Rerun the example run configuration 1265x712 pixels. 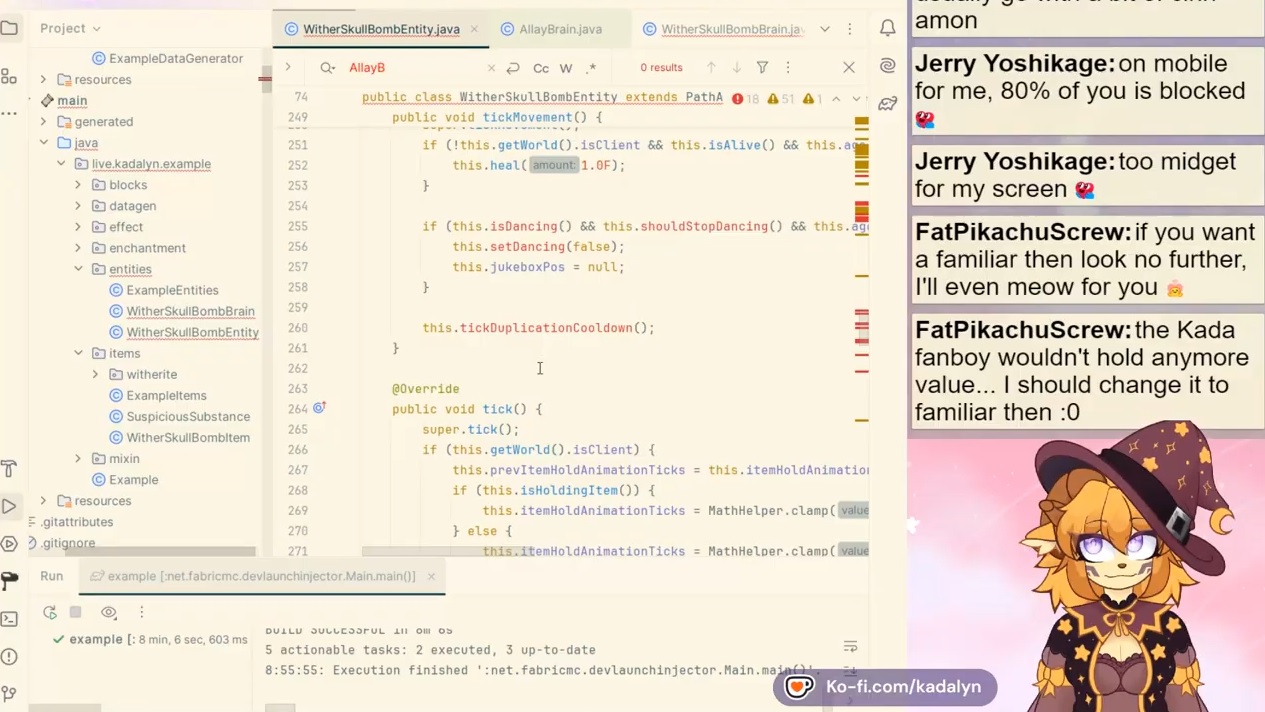(49, 612)
